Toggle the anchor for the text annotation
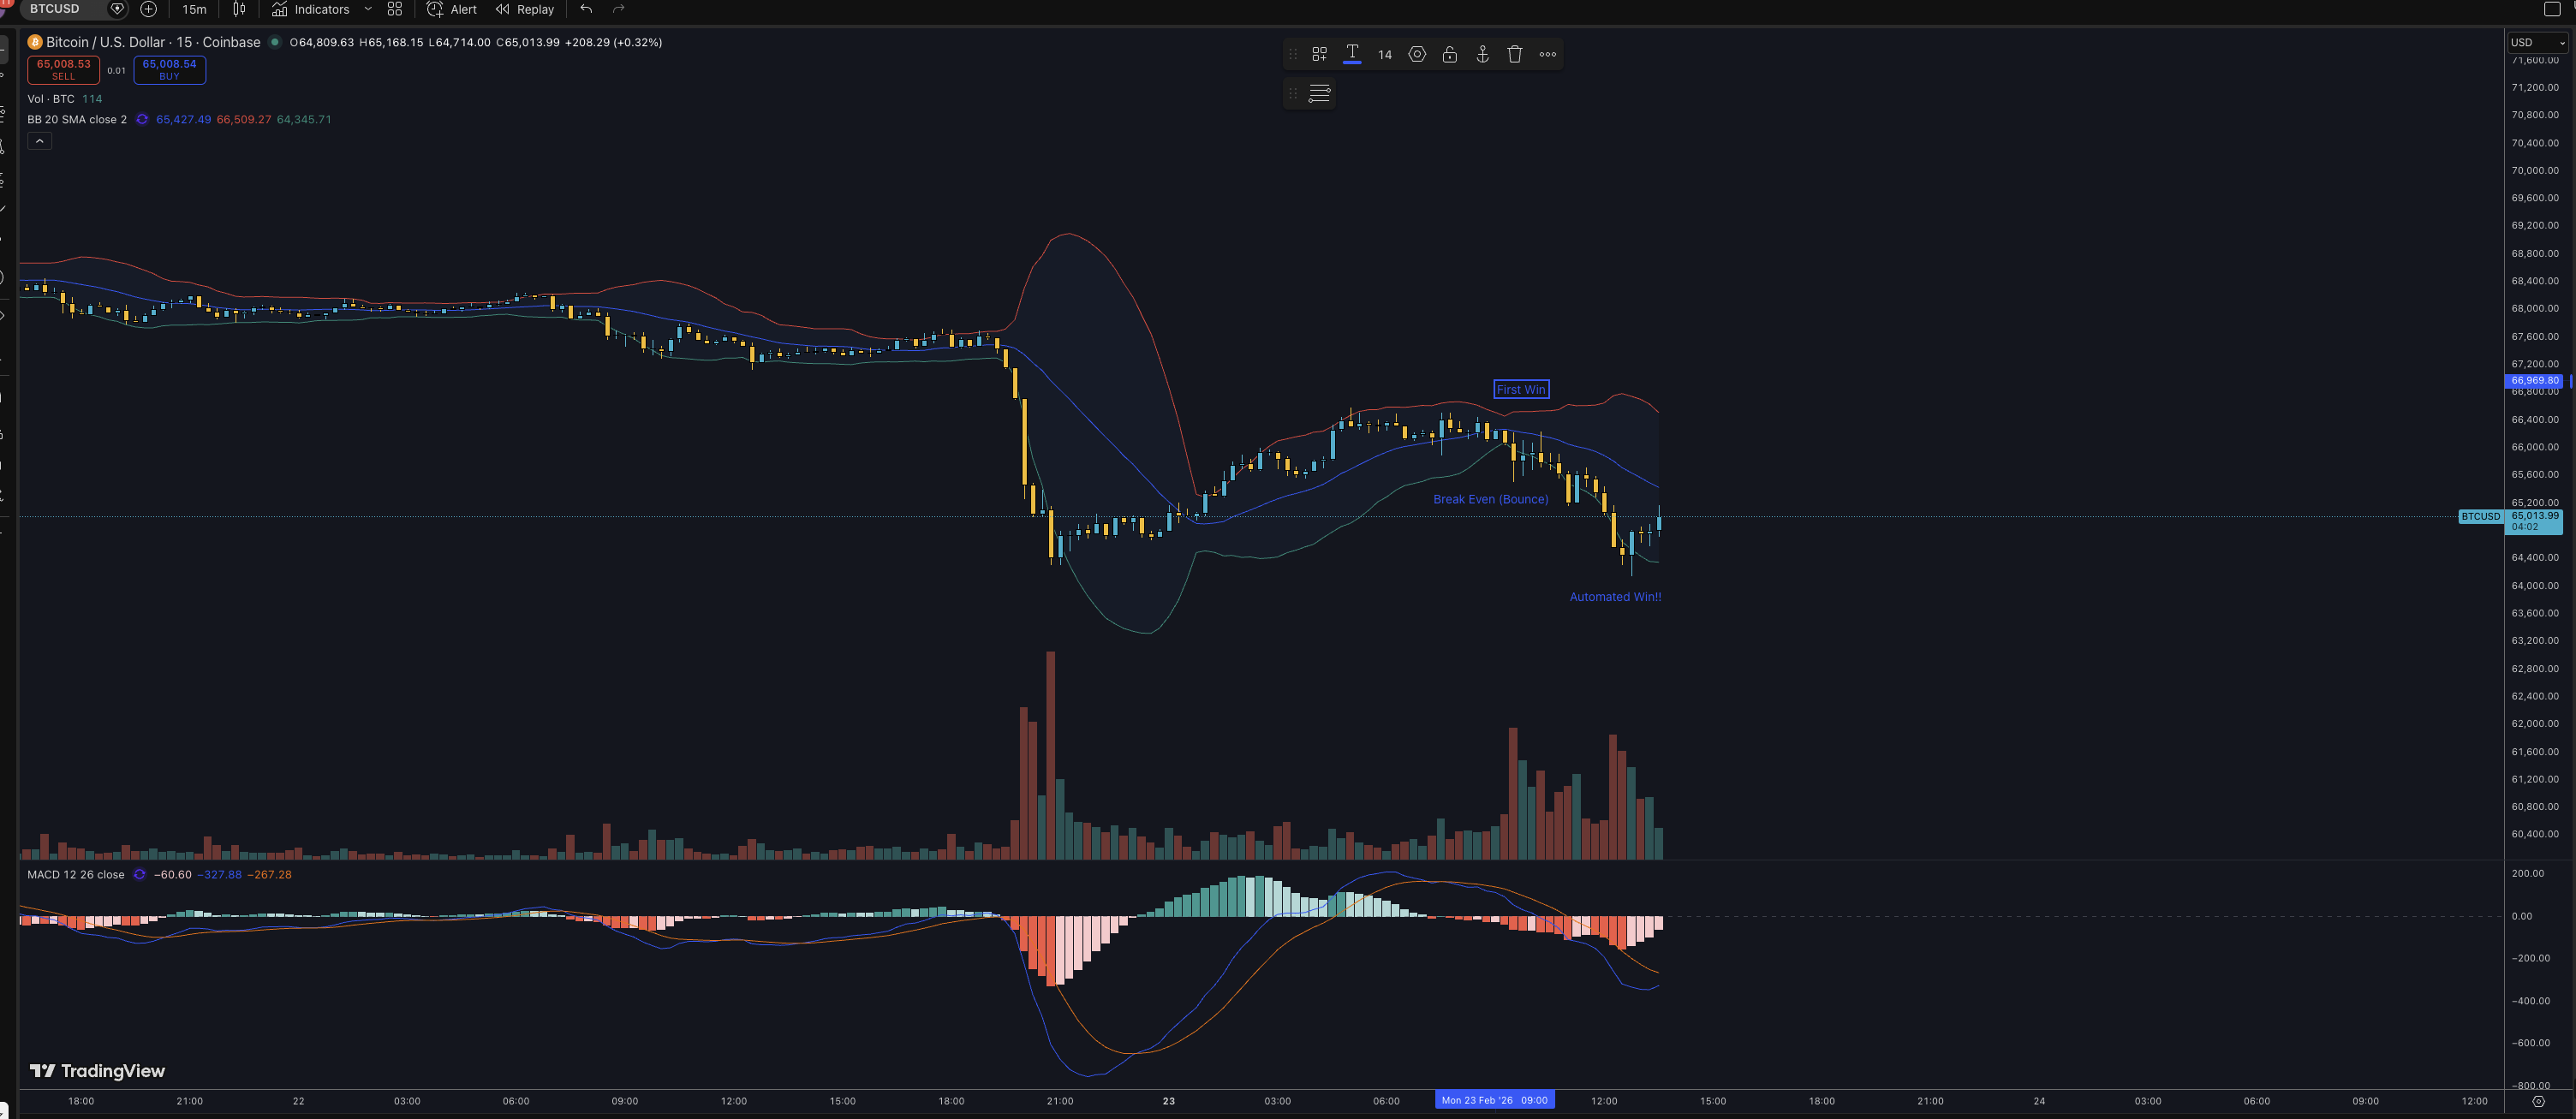 [x=1481, y=54]
